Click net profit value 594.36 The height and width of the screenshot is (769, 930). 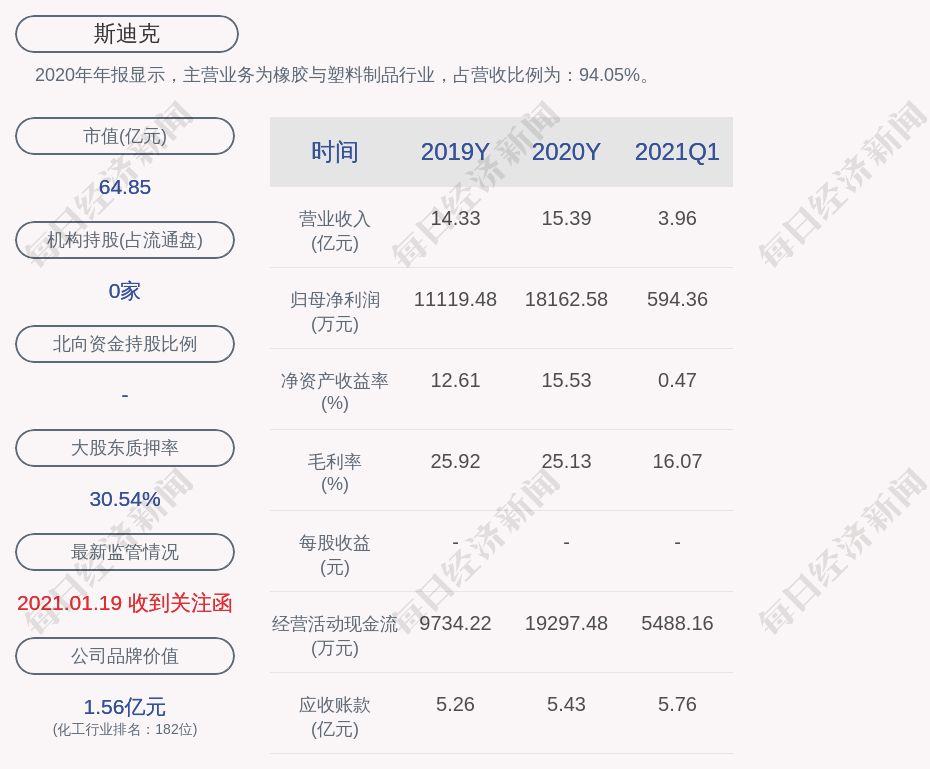tap(677, 299)
